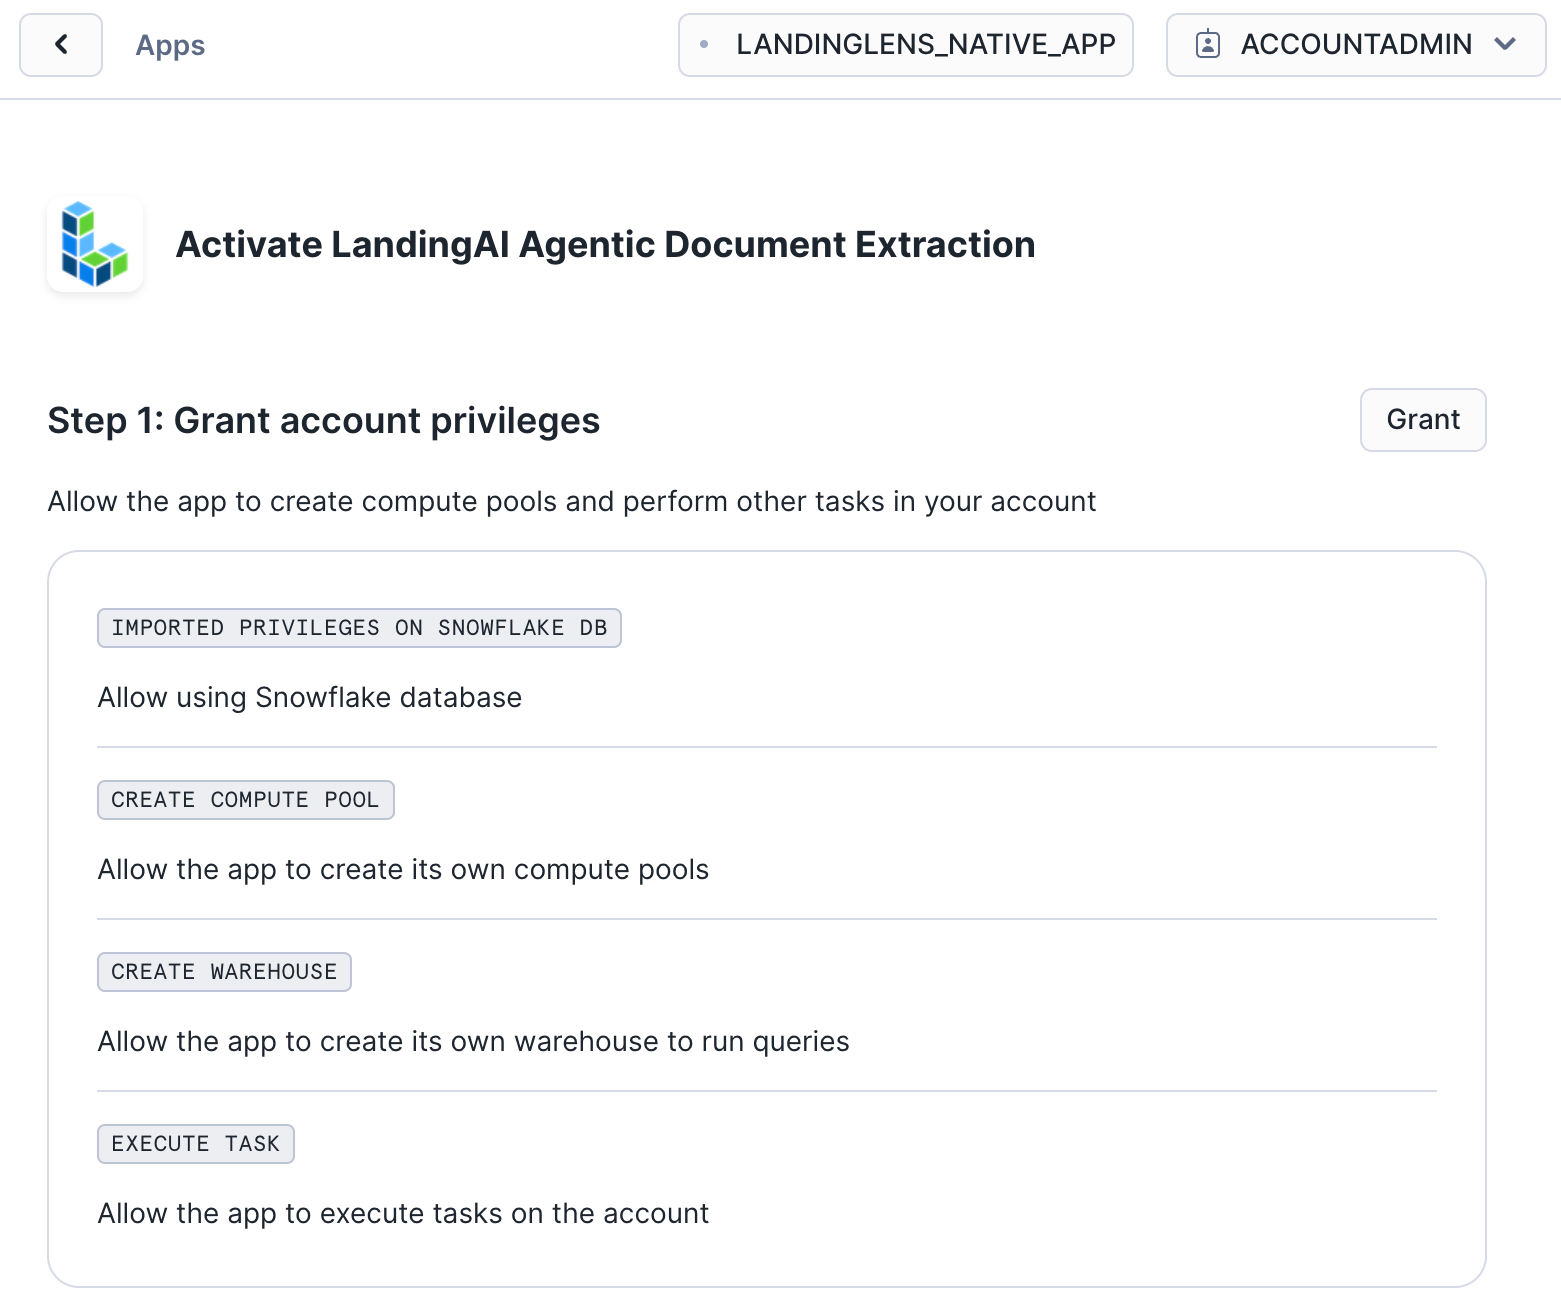Select the EXECUTE TASK badge

pyautogui.click(x=195, y=1143)
